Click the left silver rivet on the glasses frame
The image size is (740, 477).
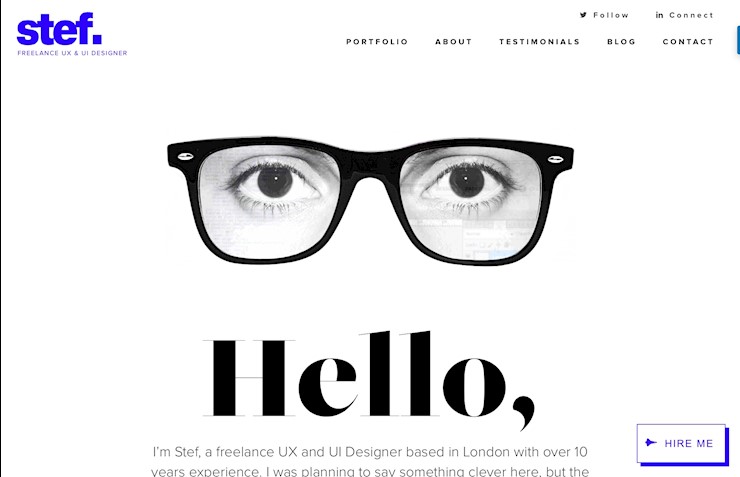coord(185,156)
